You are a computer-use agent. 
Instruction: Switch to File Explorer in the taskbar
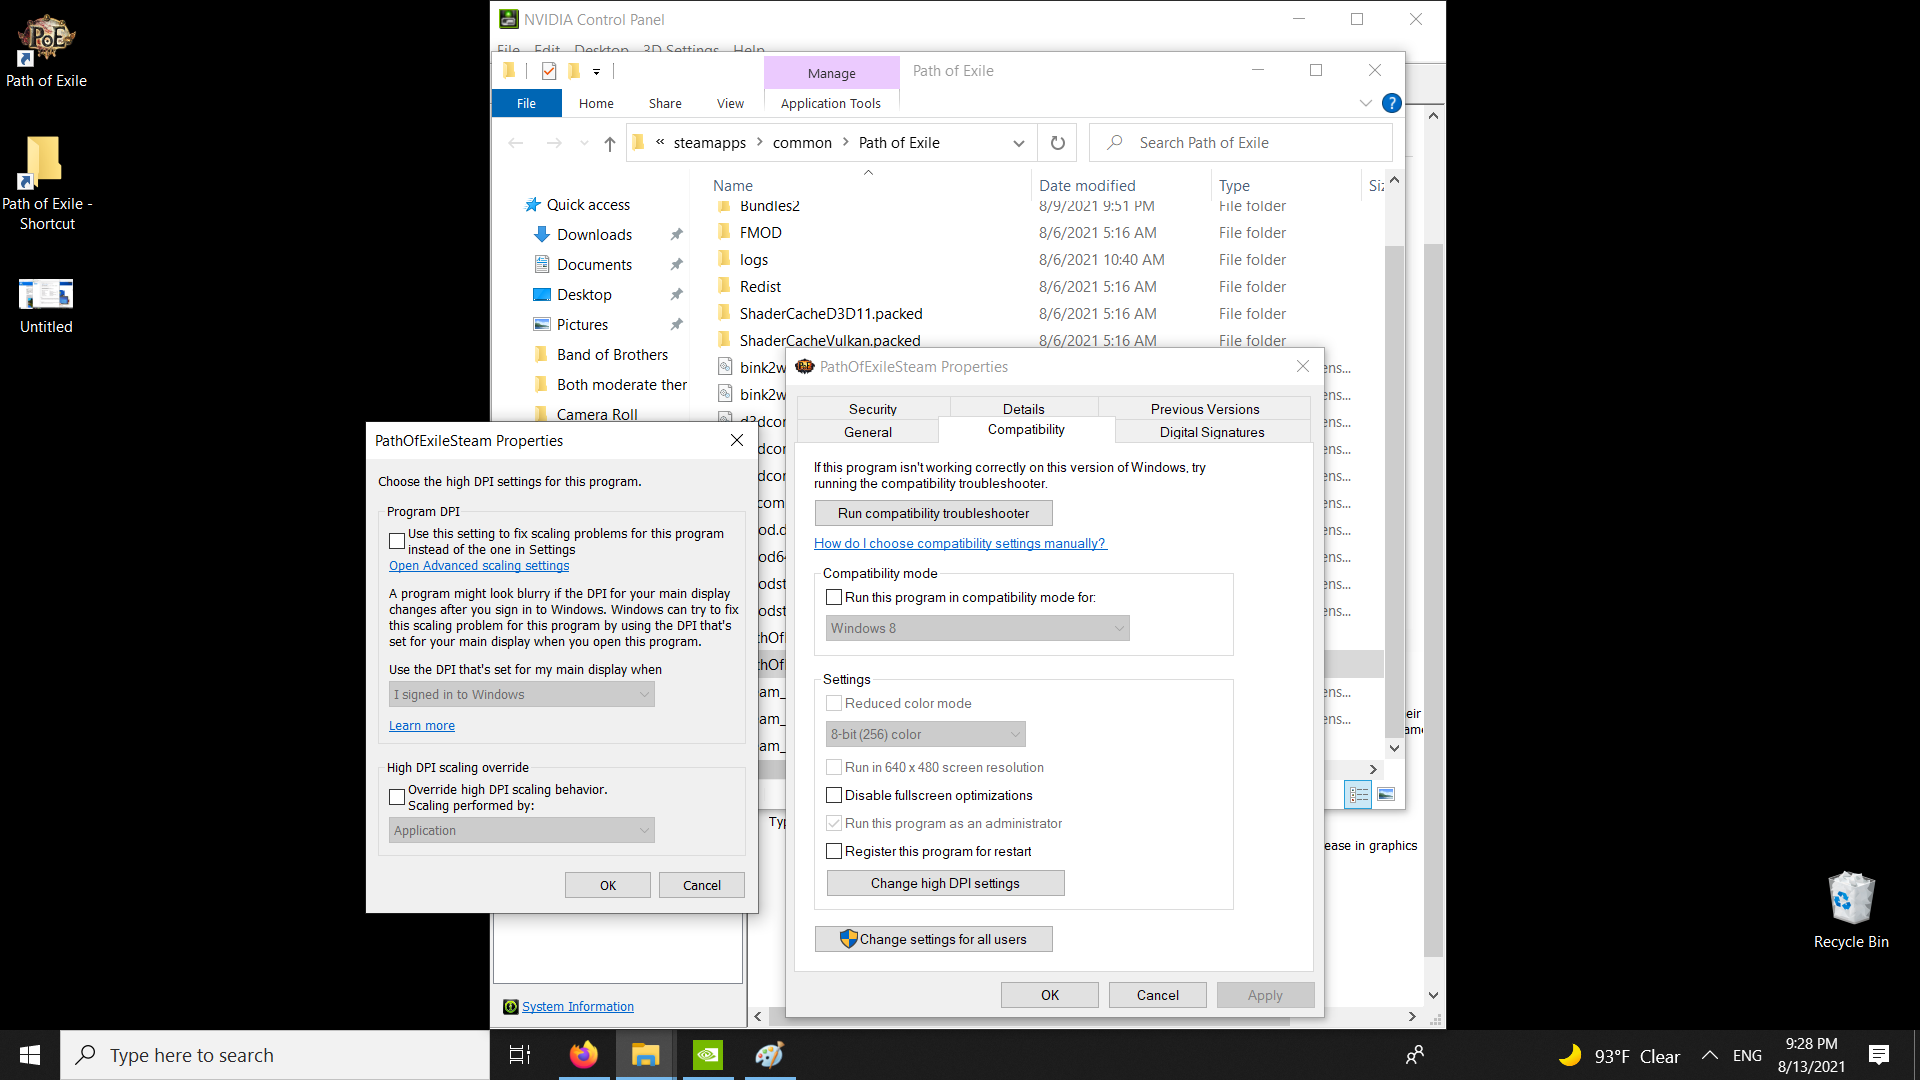coord(645,1055)
